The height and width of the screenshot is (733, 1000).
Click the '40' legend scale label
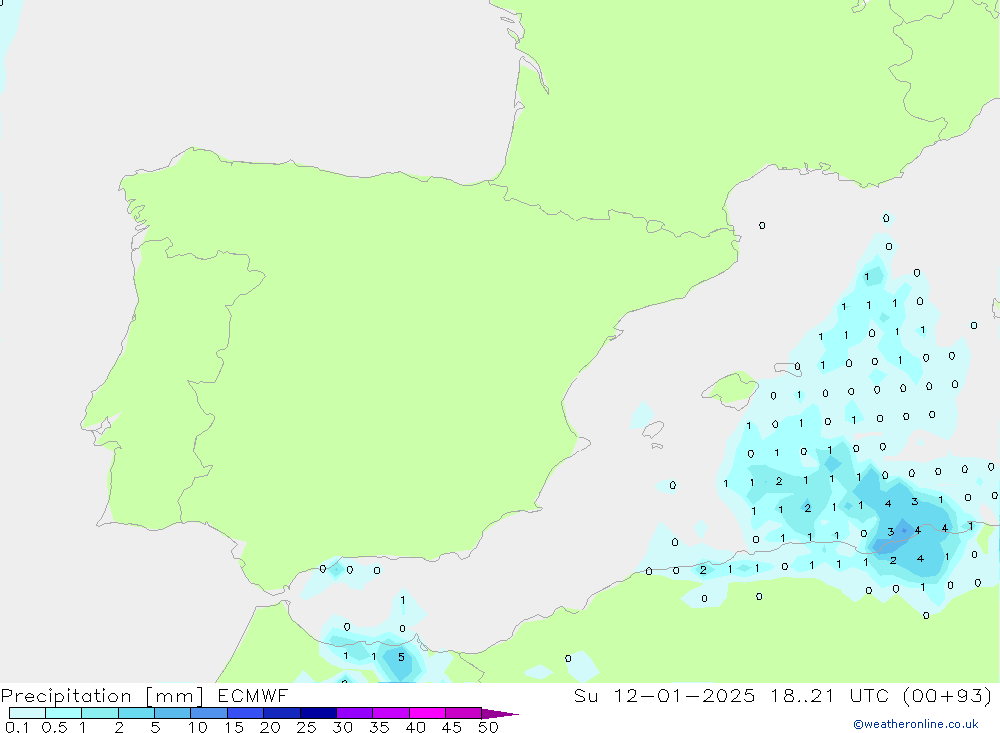416,727
